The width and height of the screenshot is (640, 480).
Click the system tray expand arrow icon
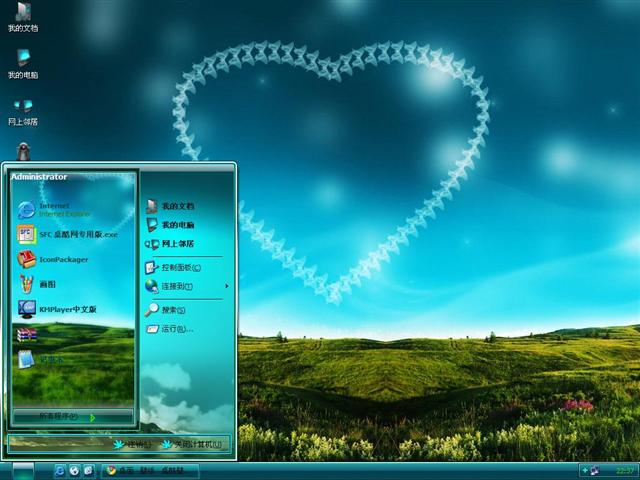(585, 471)
